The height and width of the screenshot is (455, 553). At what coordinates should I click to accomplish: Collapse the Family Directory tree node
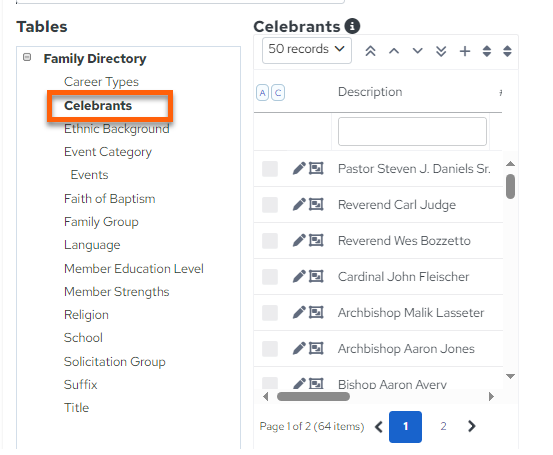click(x=27, y=57)
